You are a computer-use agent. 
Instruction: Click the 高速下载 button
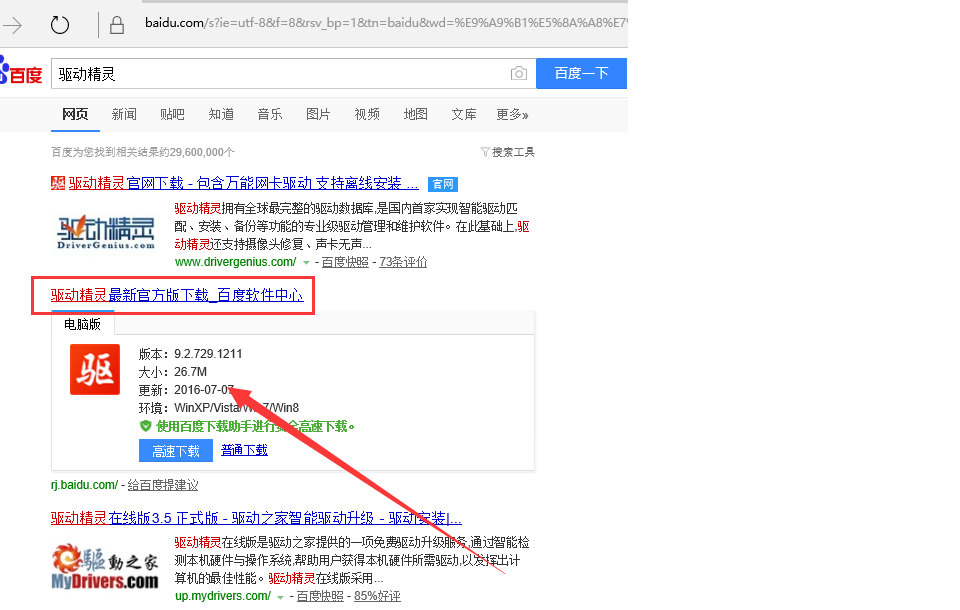(x=176, y=451)
